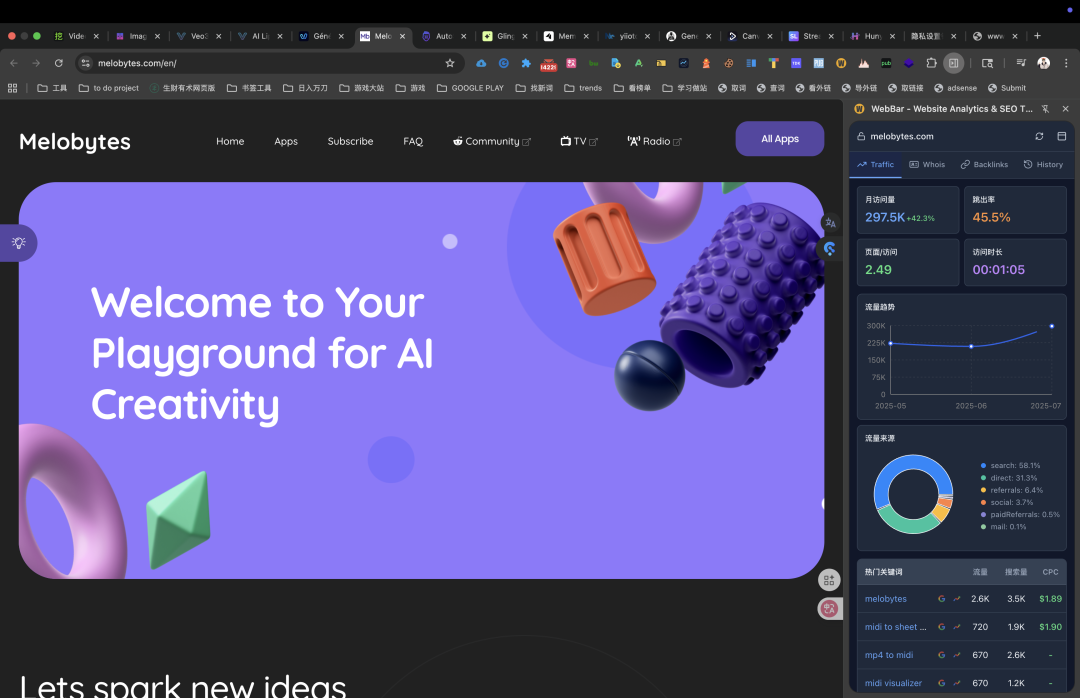Click the WebBar yellow W extension icon
This screenshot has height=698, width=1080.
coord(841,63)
